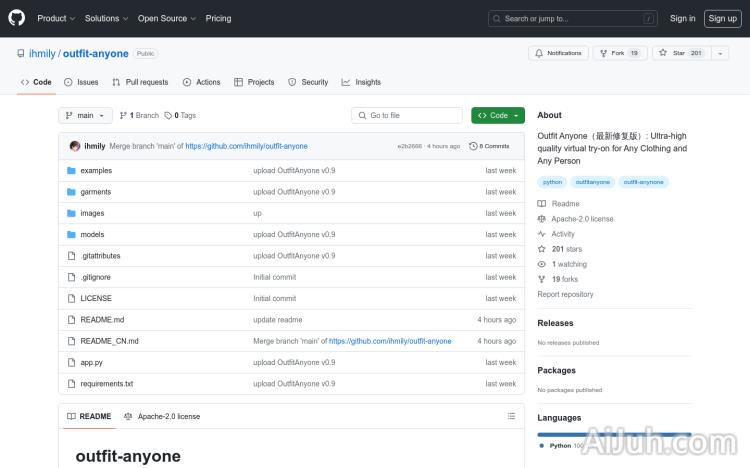Click the Go to file search field
Screen dimensions: 750x468
click(407, 116)
